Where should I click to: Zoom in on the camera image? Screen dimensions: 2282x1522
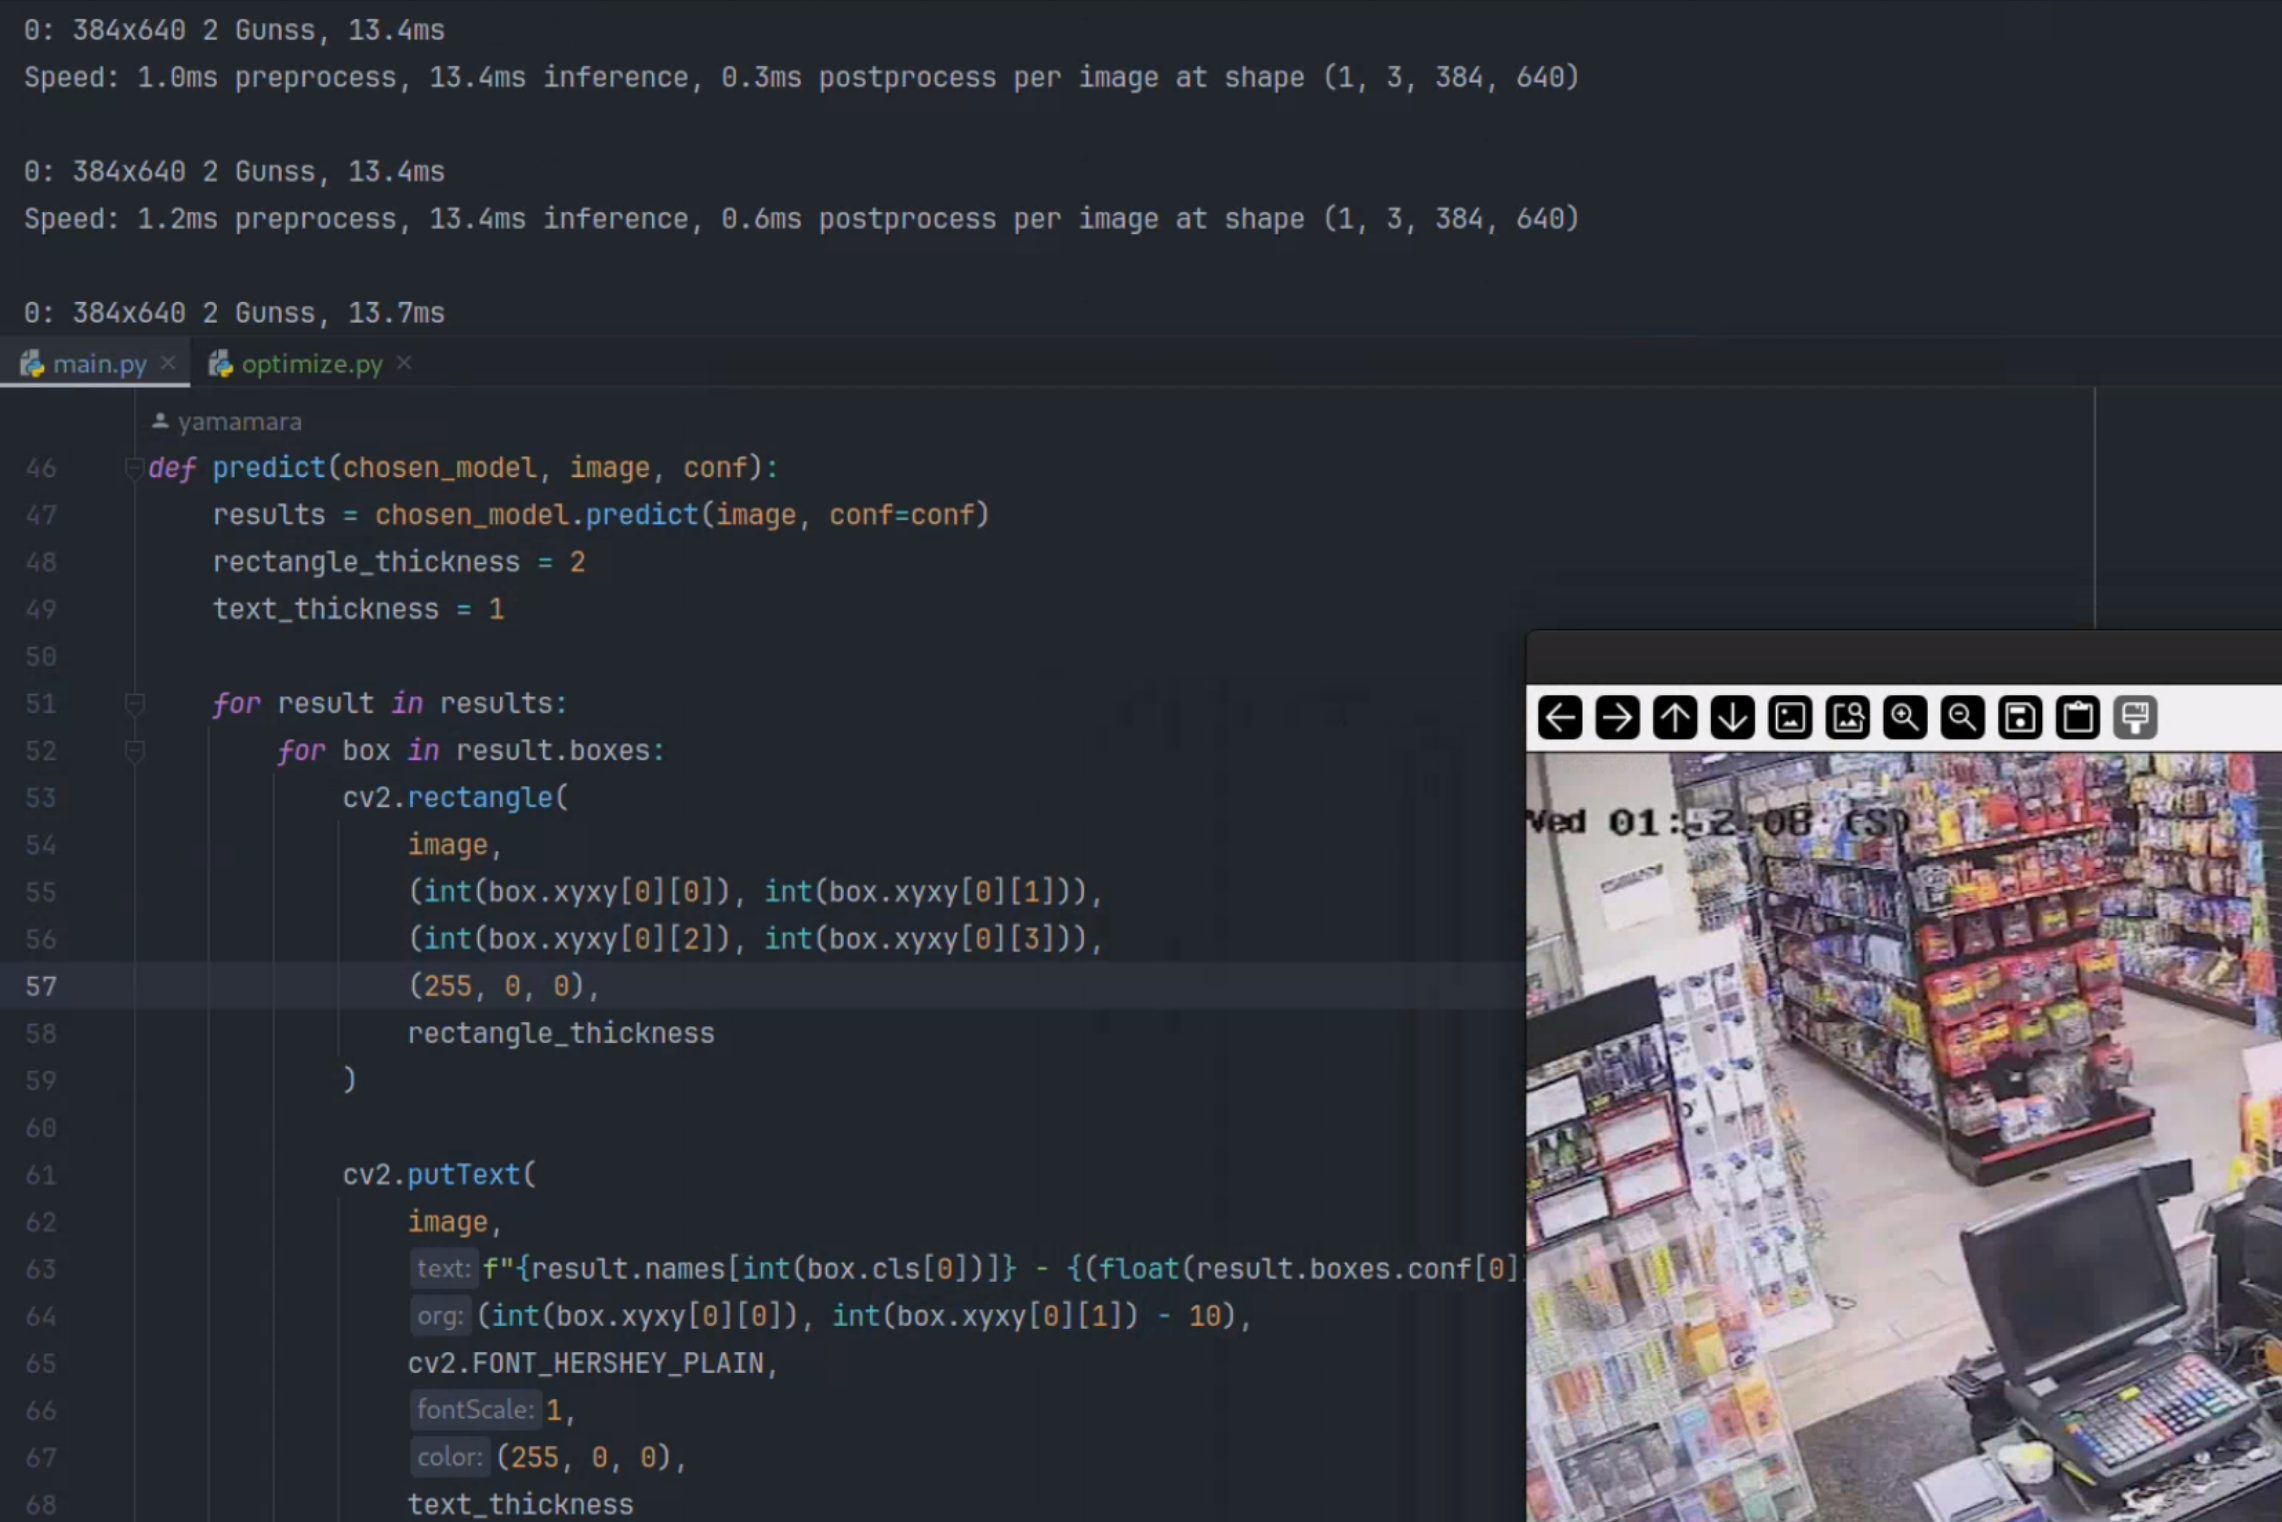point(1905,718)
